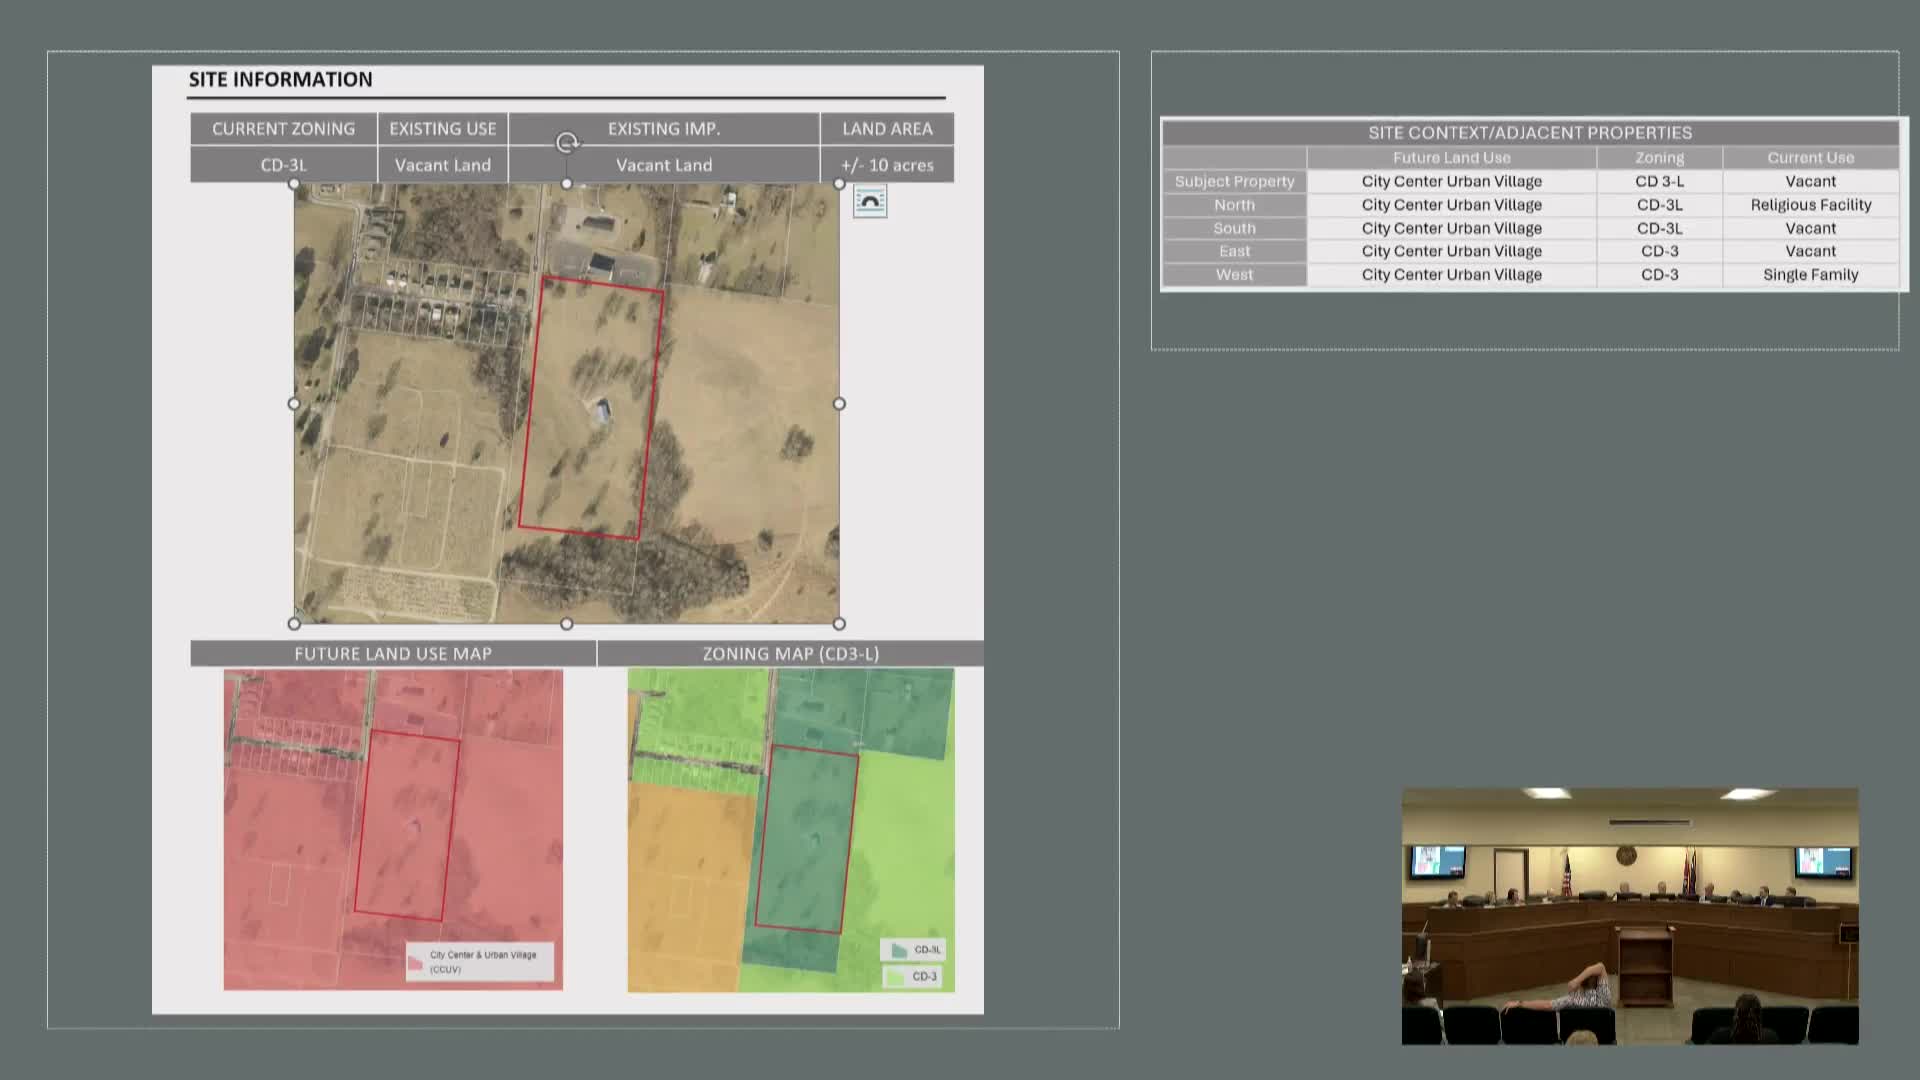Screen dimensions: 1920x1080
Task: Select the Future Land Use map image
Action: click(x=393, y=830)
